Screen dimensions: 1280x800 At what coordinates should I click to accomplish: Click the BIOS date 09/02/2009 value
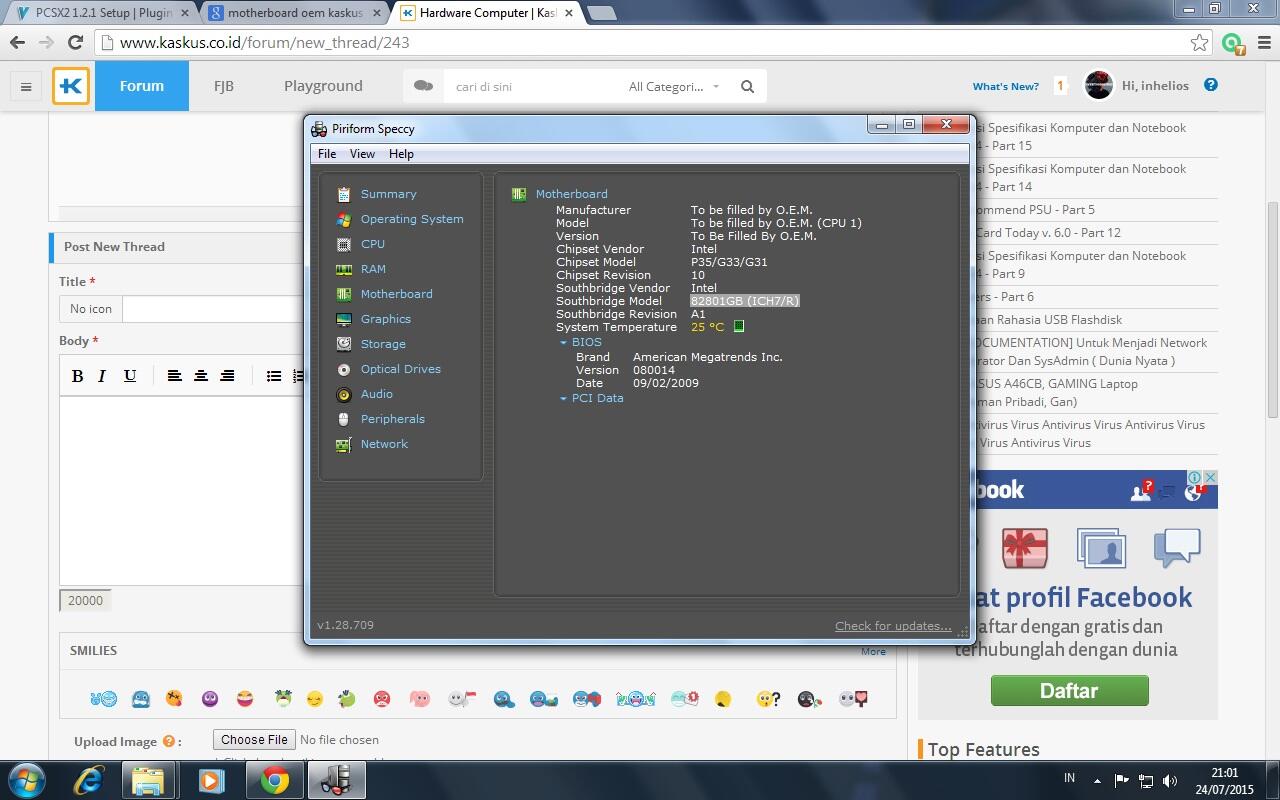(666, 383)
